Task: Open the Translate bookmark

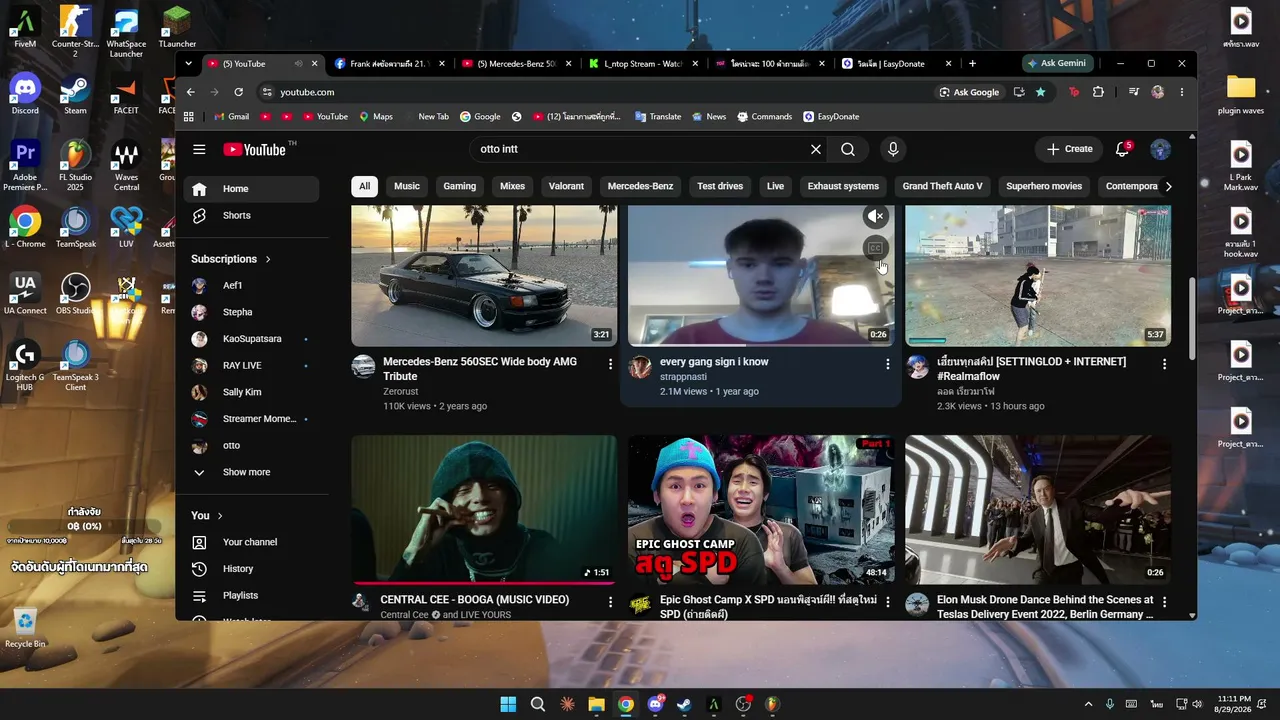Action: [658, 117]
